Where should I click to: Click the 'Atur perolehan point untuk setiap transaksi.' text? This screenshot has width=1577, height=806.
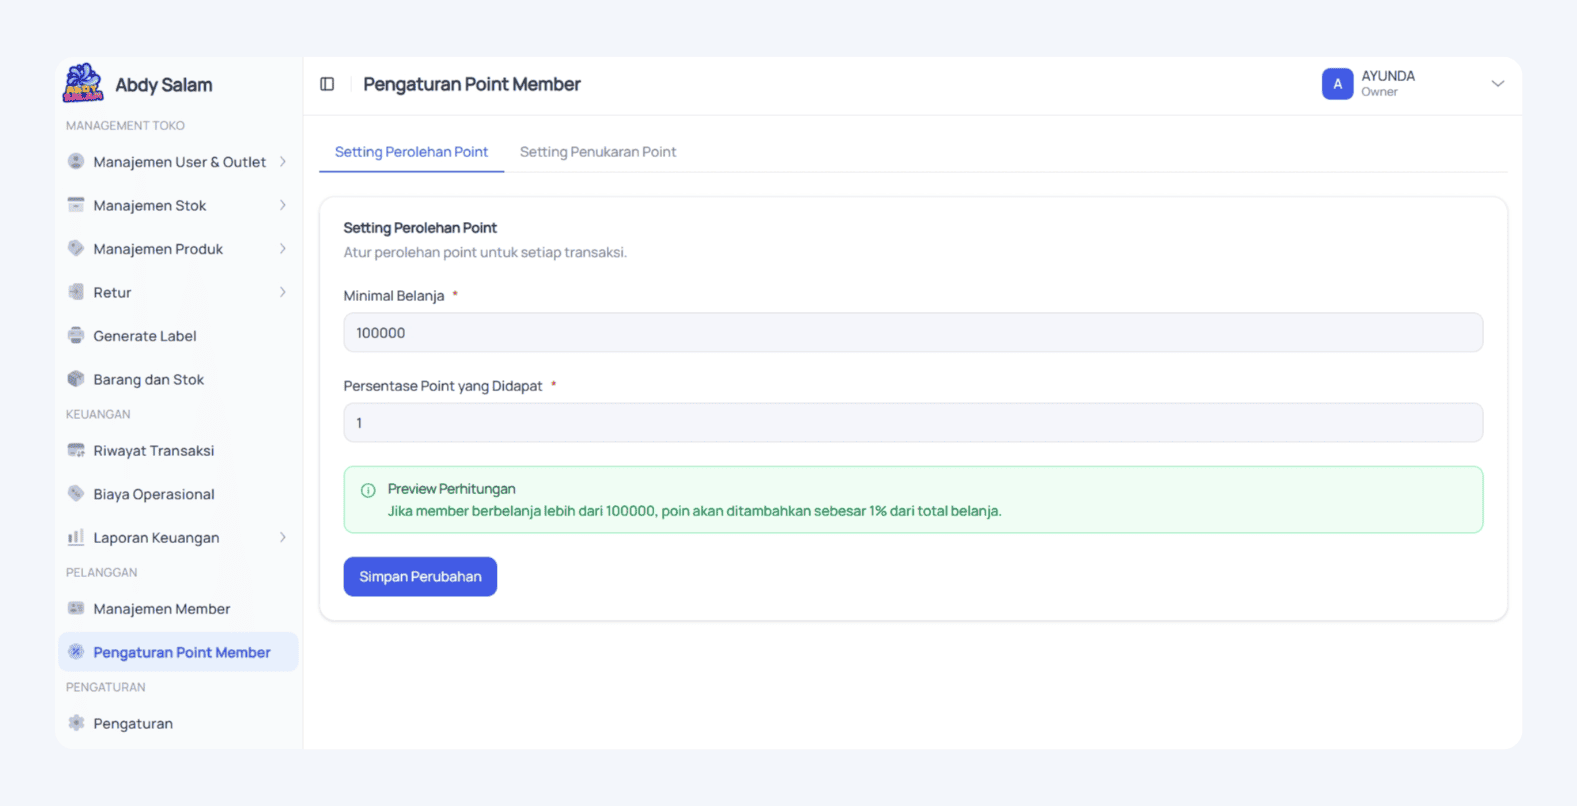point(485,252)
